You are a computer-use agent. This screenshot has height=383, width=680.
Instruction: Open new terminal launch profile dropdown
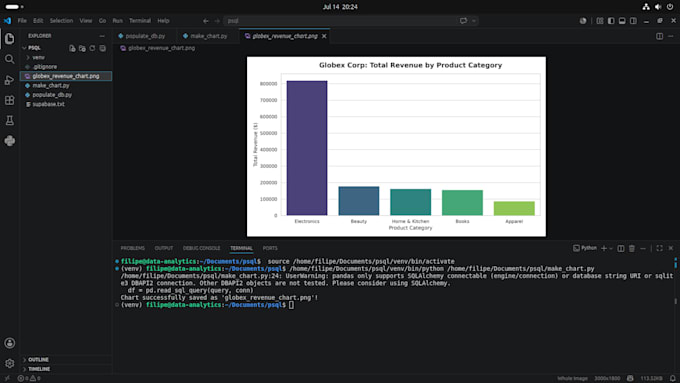[x=611, y=248]
